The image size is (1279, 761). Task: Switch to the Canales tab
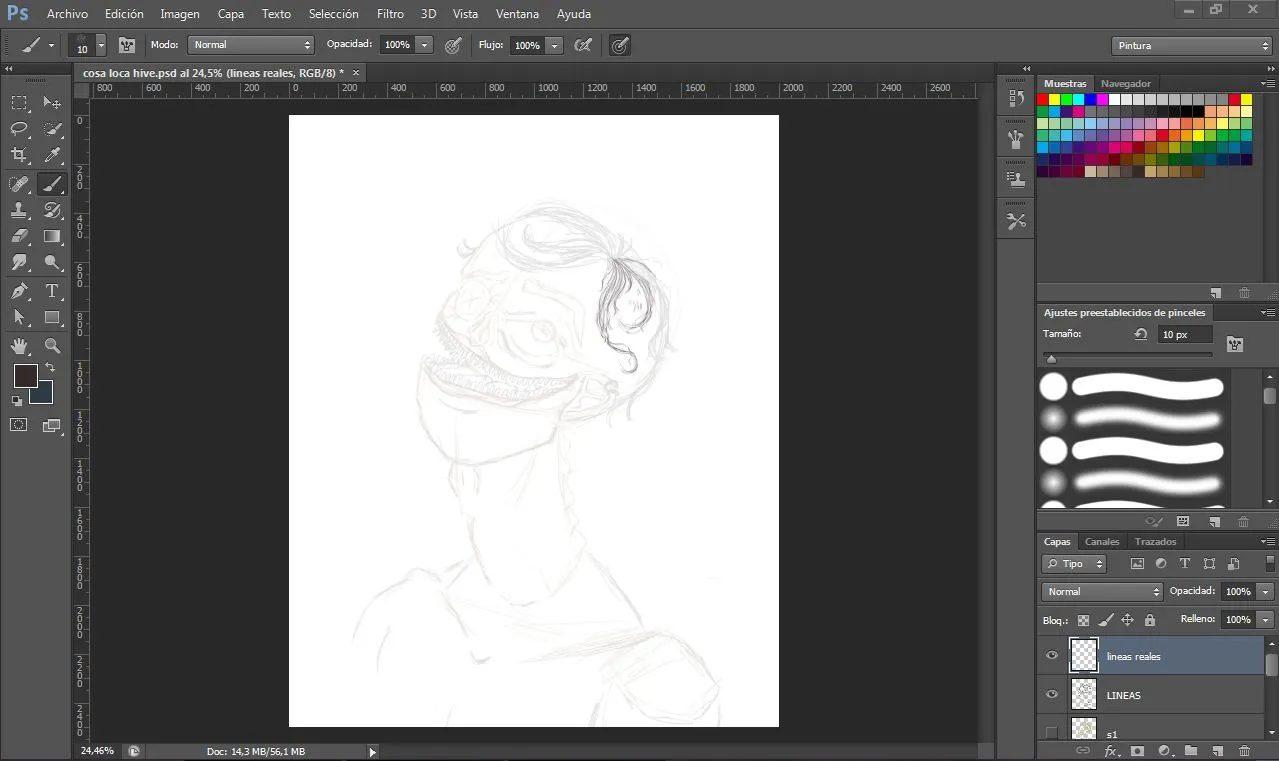pyautogui.click(x=1102, y=542)
